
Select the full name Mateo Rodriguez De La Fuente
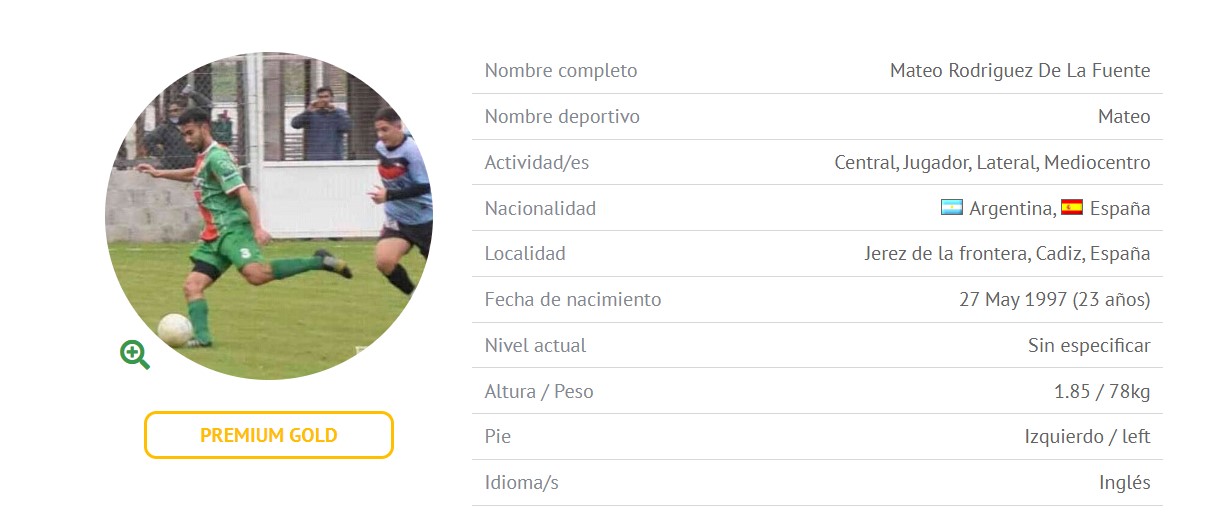click(x=1020, y=70)
